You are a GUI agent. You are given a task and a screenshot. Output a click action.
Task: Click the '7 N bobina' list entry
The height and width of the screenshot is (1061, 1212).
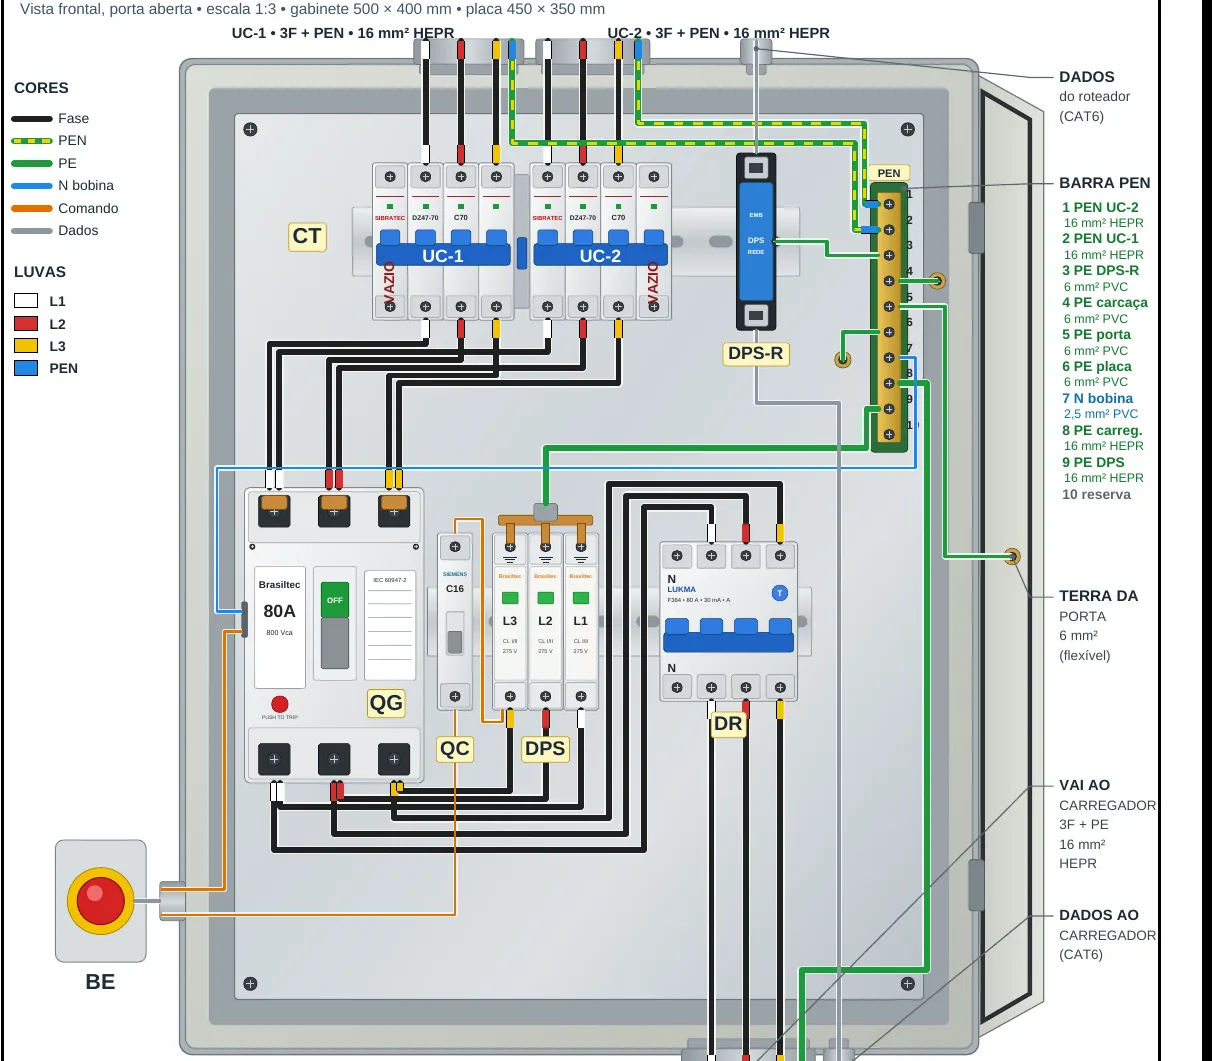(1098, 399)
